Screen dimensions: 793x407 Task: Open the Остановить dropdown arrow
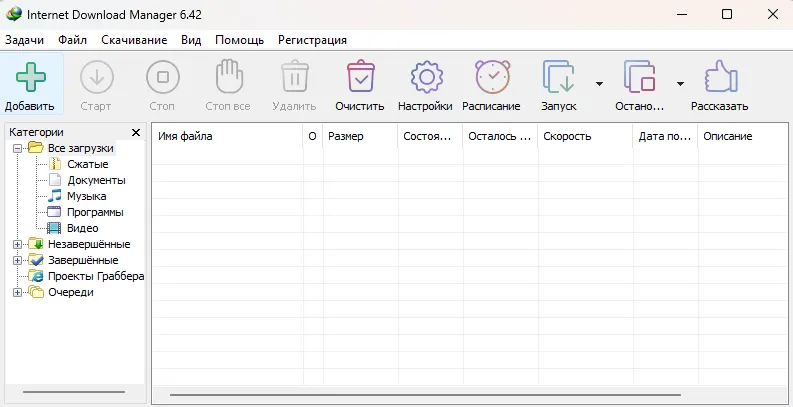[680, 83]
